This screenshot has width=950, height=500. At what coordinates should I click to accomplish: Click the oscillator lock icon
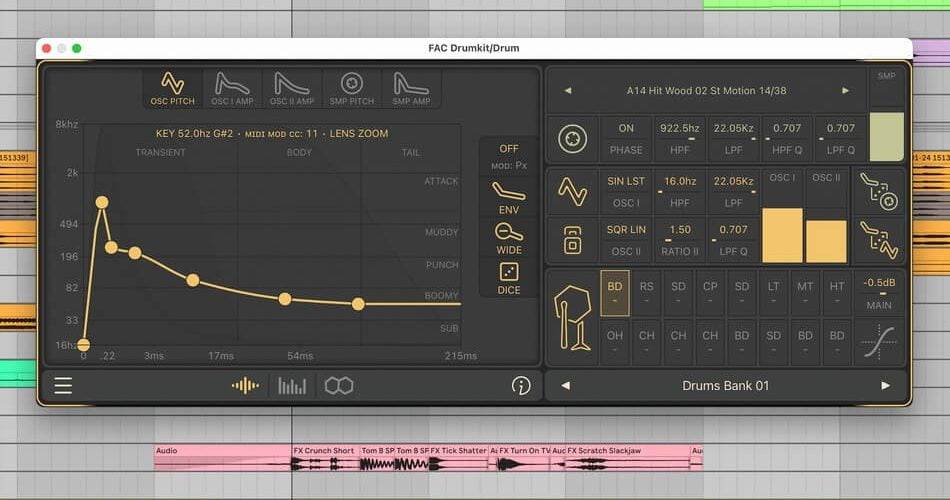click(573, 240)
